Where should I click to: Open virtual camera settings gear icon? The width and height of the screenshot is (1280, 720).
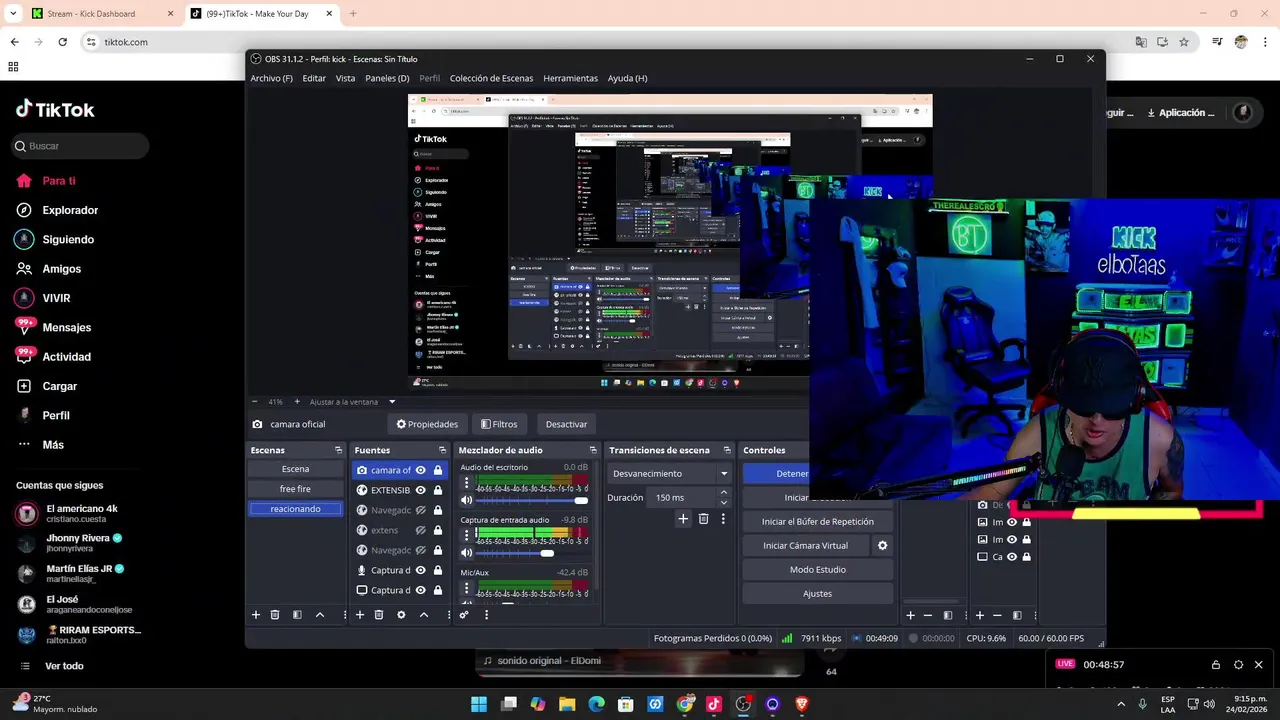[882, 546]
